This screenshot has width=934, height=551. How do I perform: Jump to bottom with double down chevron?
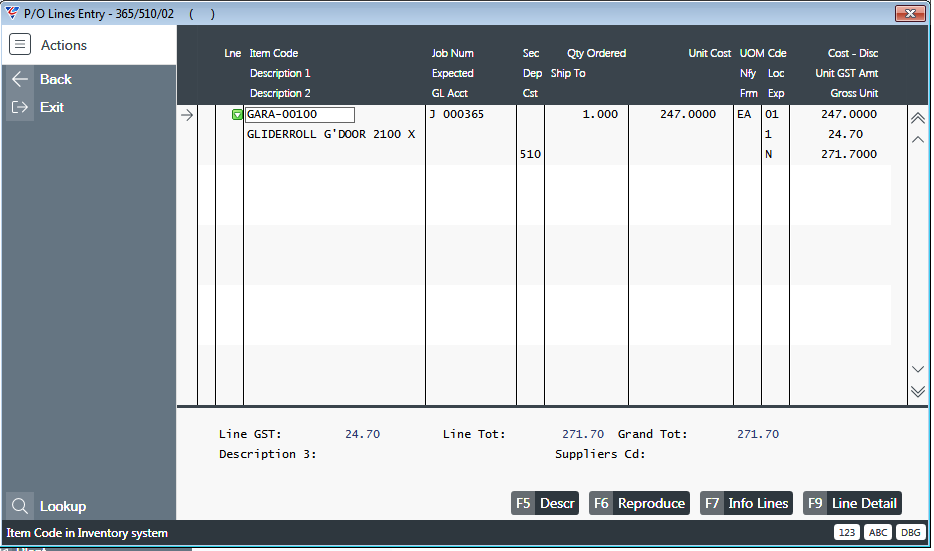pyautogui.click(x=918, y=391)
